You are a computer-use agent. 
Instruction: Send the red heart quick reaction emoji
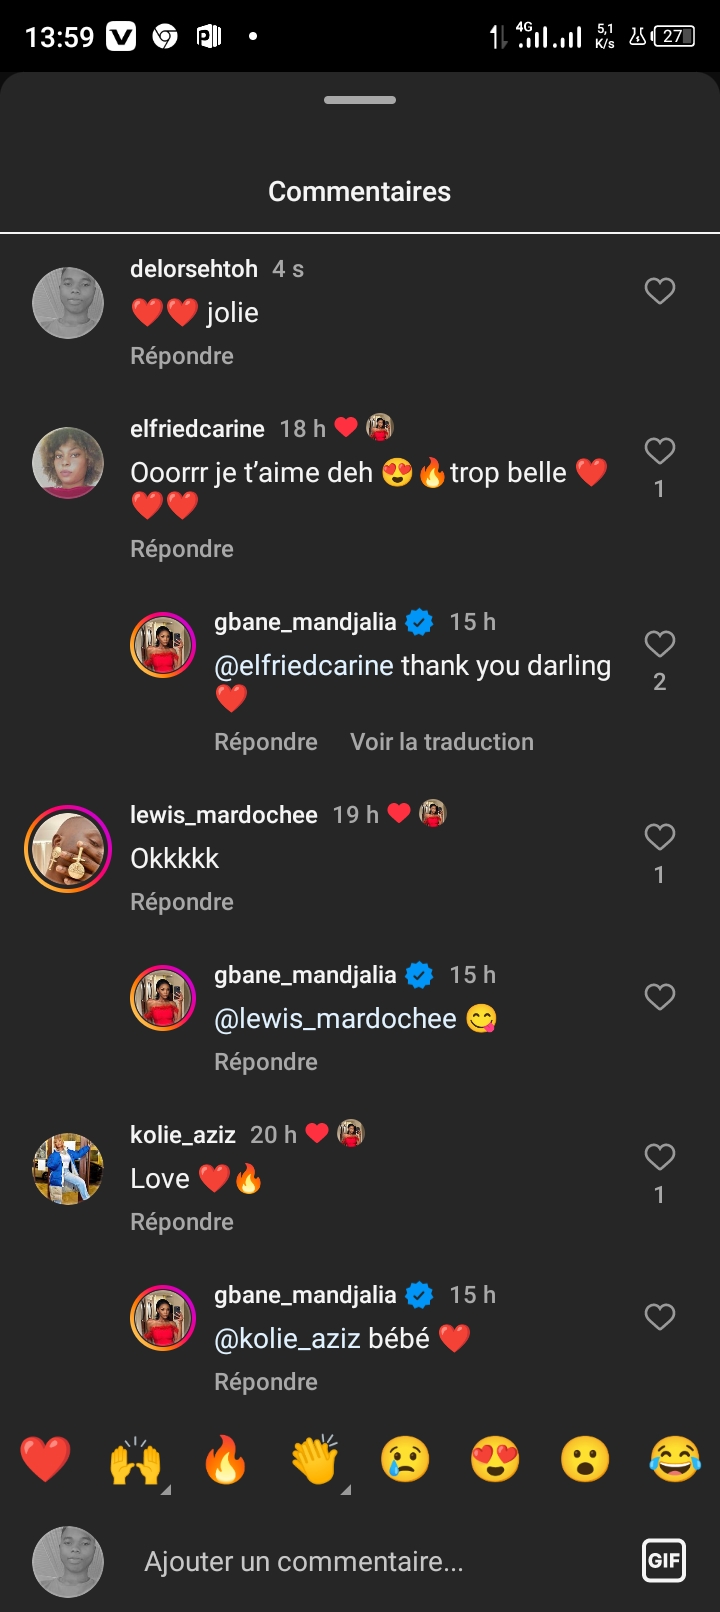pyautogui.click(x=46, y=1459)
